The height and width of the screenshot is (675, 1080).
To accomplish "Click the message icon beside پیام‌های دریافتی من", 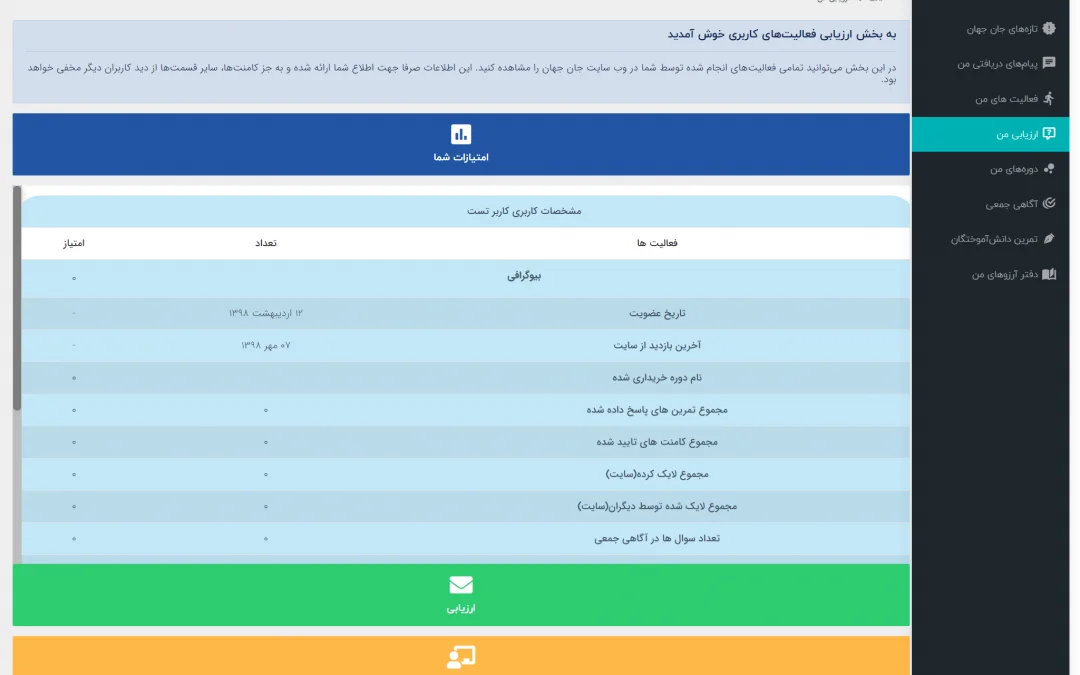I will [1048, 63].
